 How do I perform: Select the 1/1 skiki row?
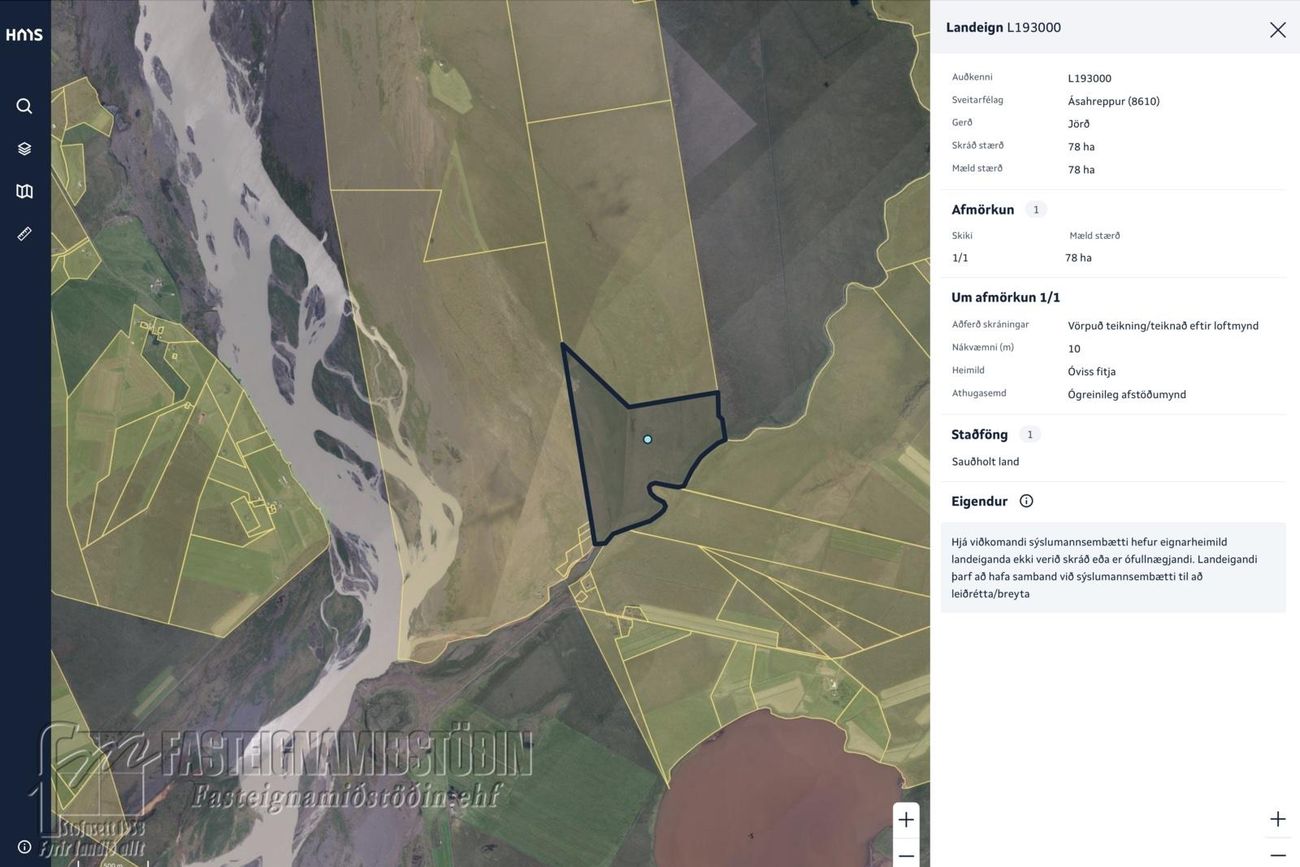click(x=1112, y=257)
